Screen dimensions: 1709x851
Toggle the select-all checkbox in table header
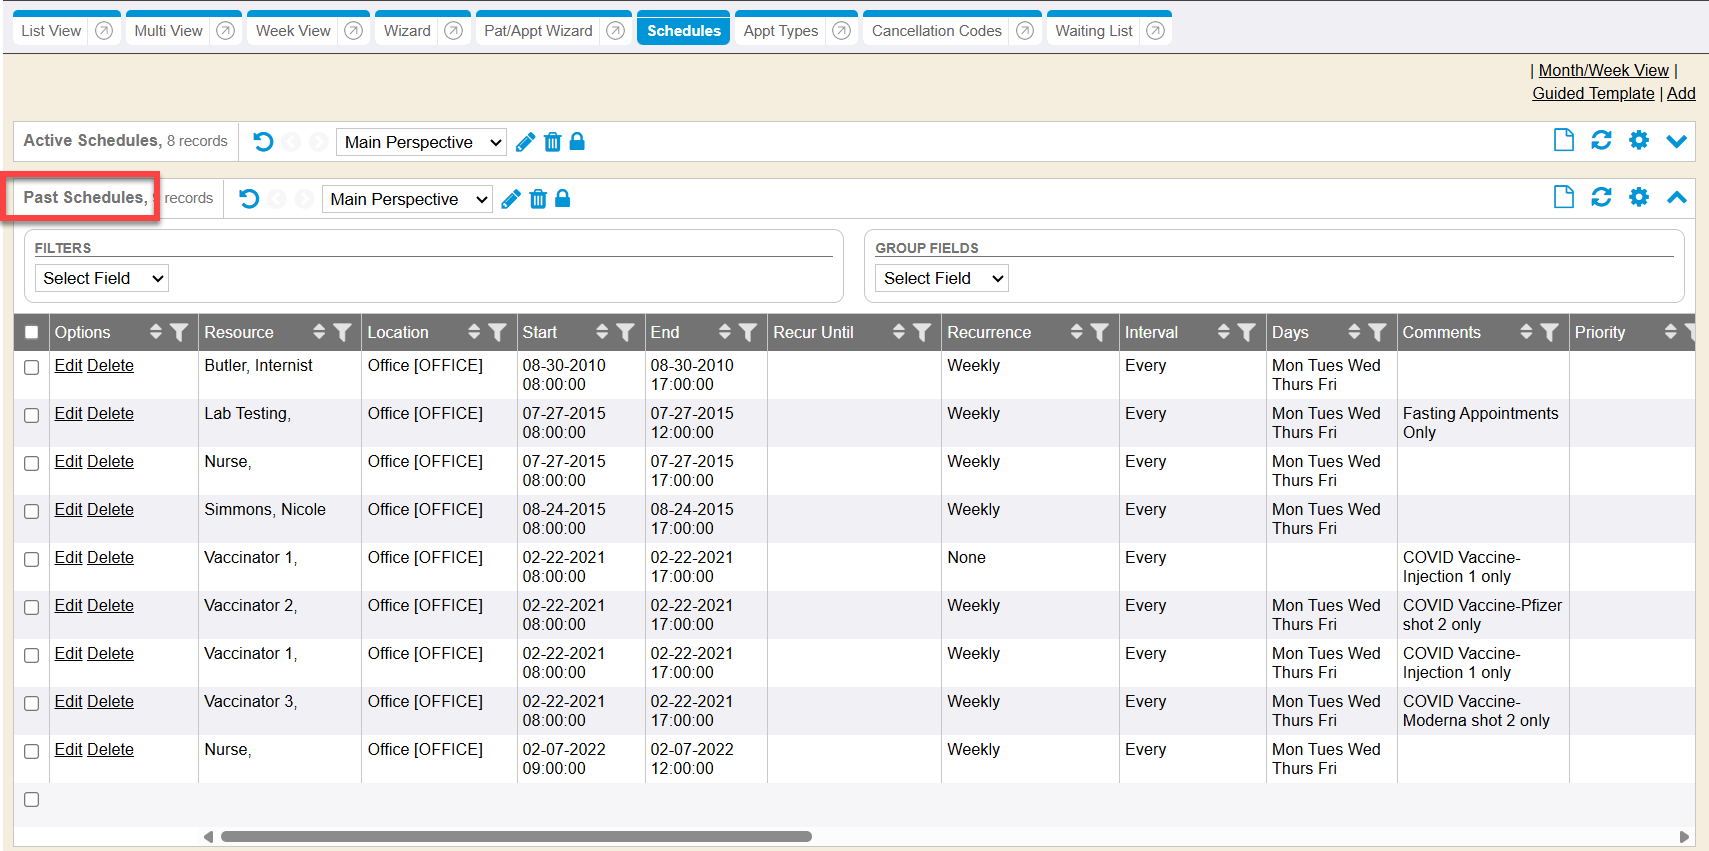click(32, 332)
